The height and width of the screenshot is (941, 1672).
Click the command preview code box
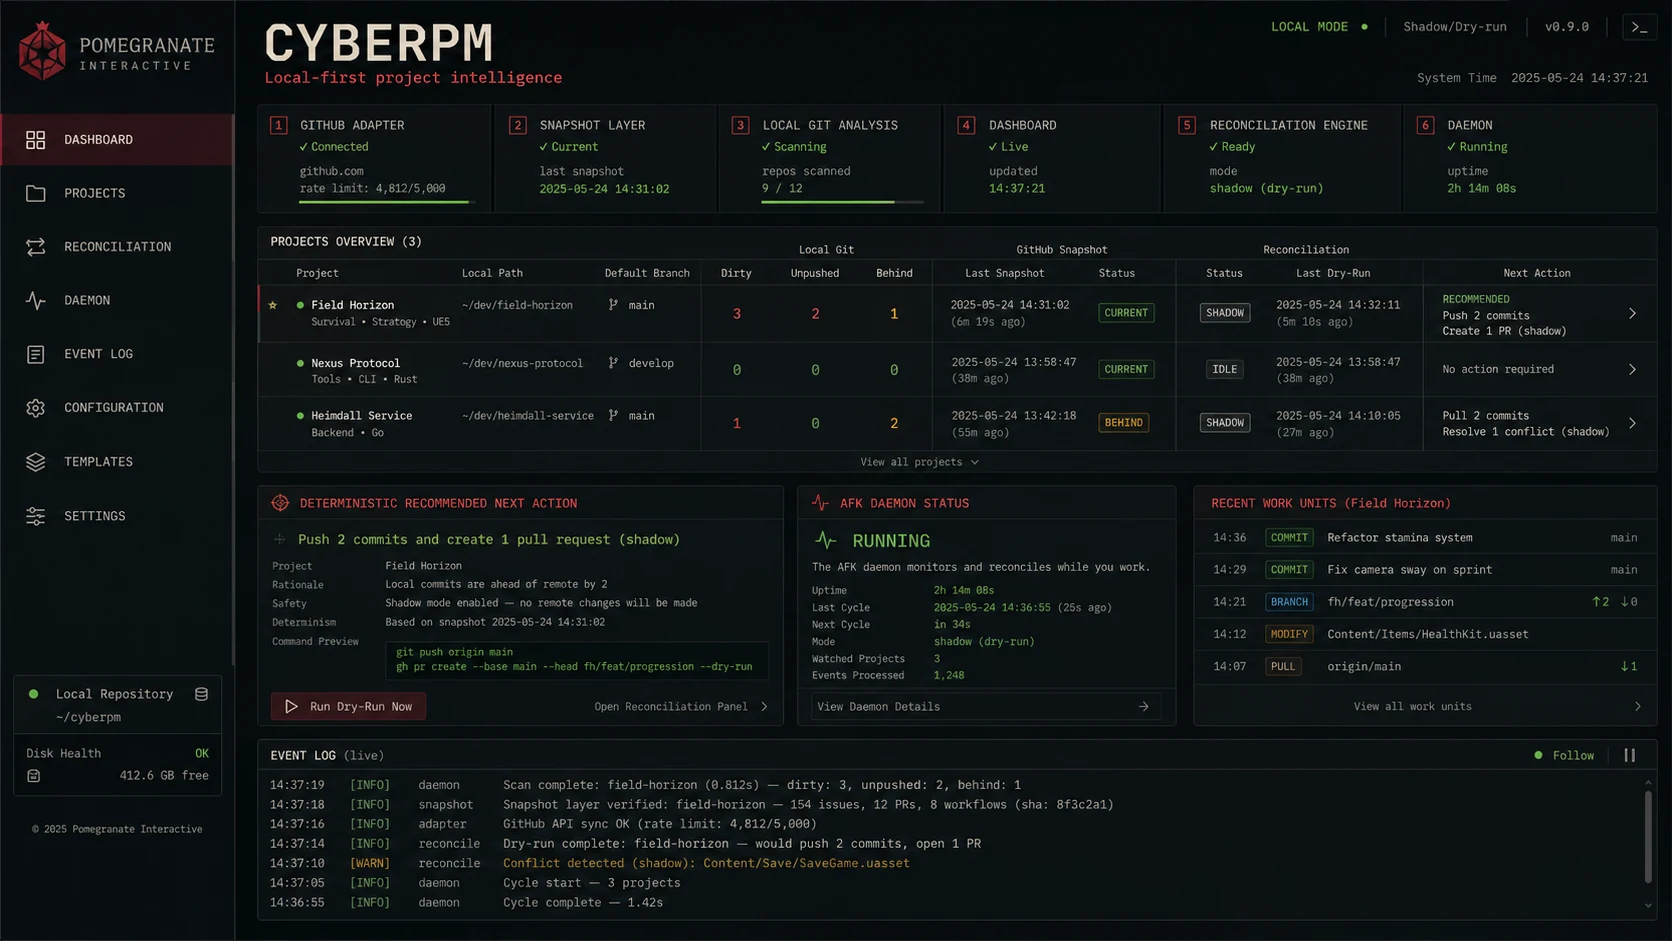pyautogui.click(x=577, y=660)
